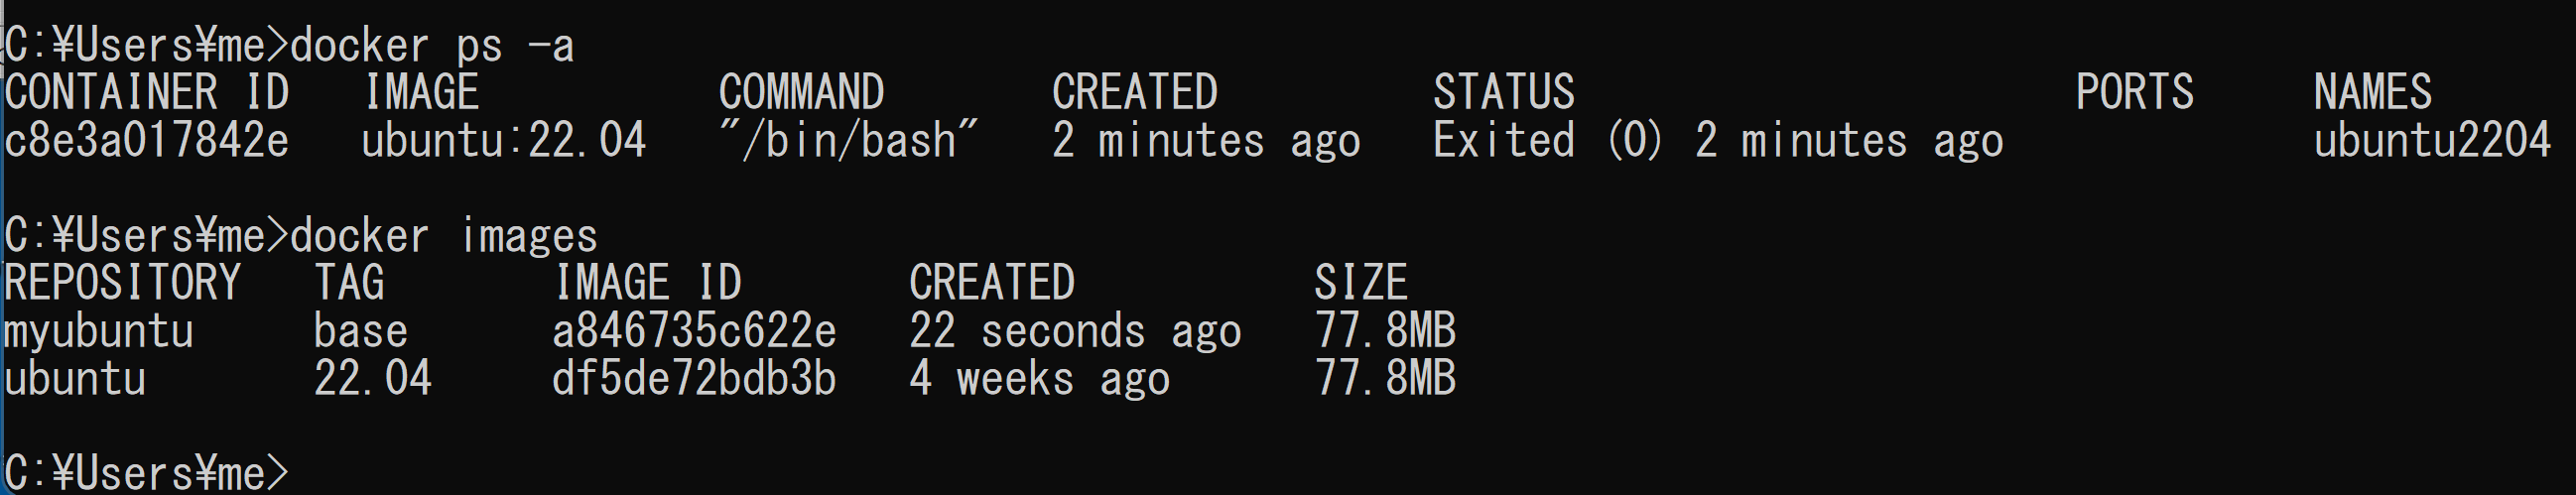The width and height of the screenshot is (2576, 495).
Task: Click the ubuntu:22.04 image name text
Action: tap(503, 140)
